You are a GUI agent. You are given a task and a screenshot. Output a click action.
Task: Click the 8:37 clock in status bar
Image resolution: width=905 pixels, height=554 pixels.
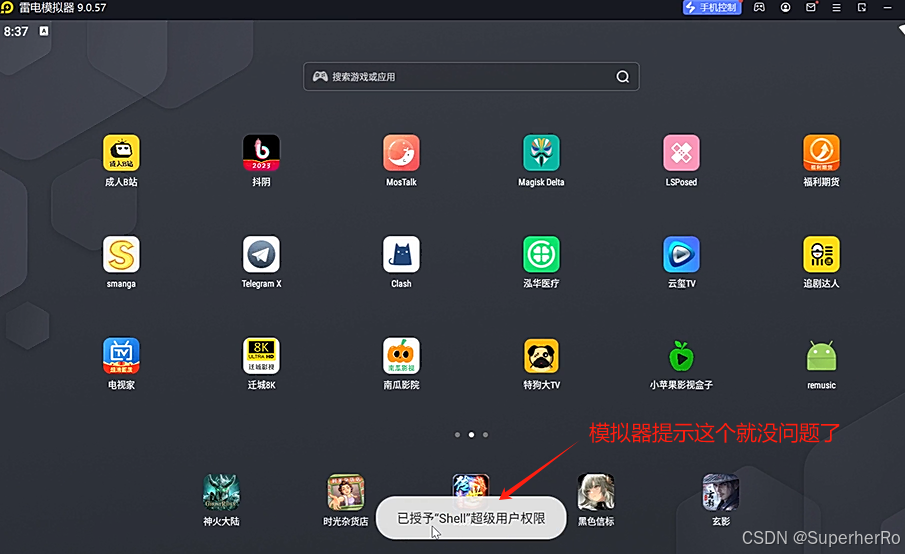[x=16, y=31]
